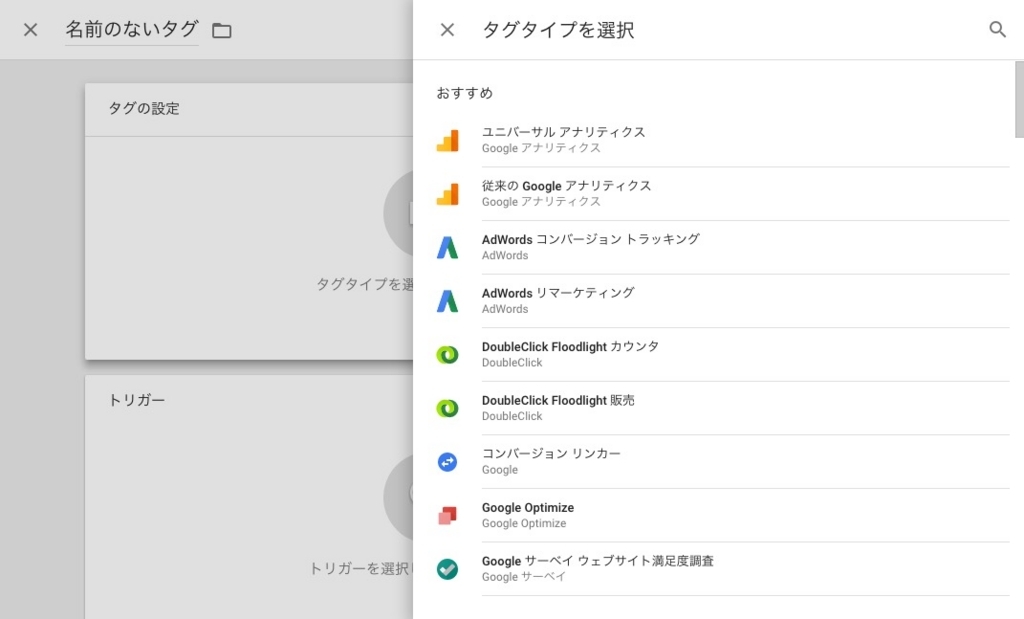Click the タグの設定 card heading
This screenshot has width=1024, height=619.
point(144,108)
